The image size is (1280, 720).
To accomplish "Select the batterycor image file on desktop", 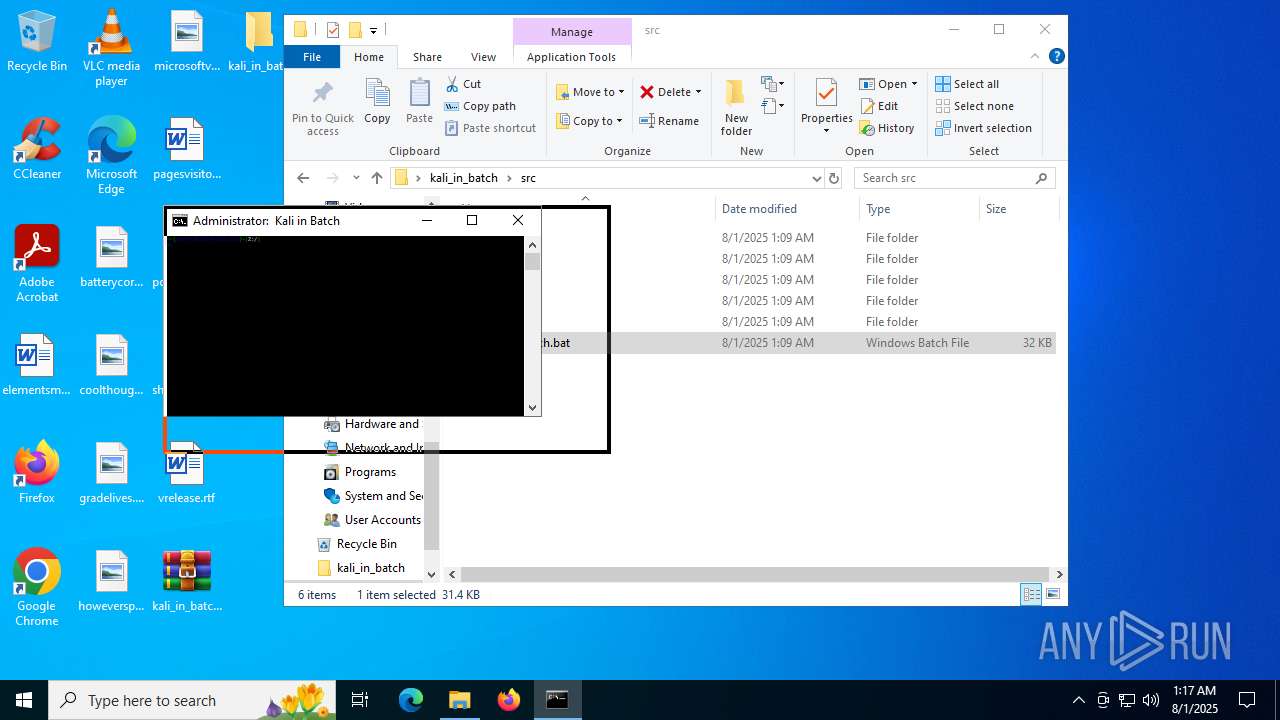I will click(112, 256).
